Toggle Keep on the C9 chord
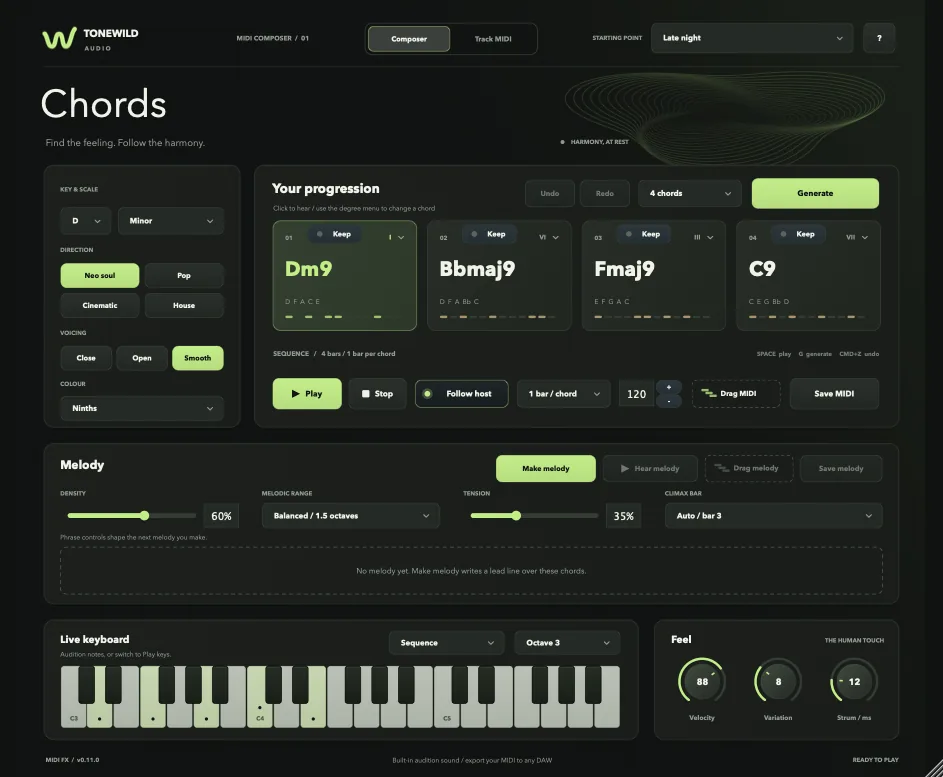The image size is (943, 777). (798, 234)
